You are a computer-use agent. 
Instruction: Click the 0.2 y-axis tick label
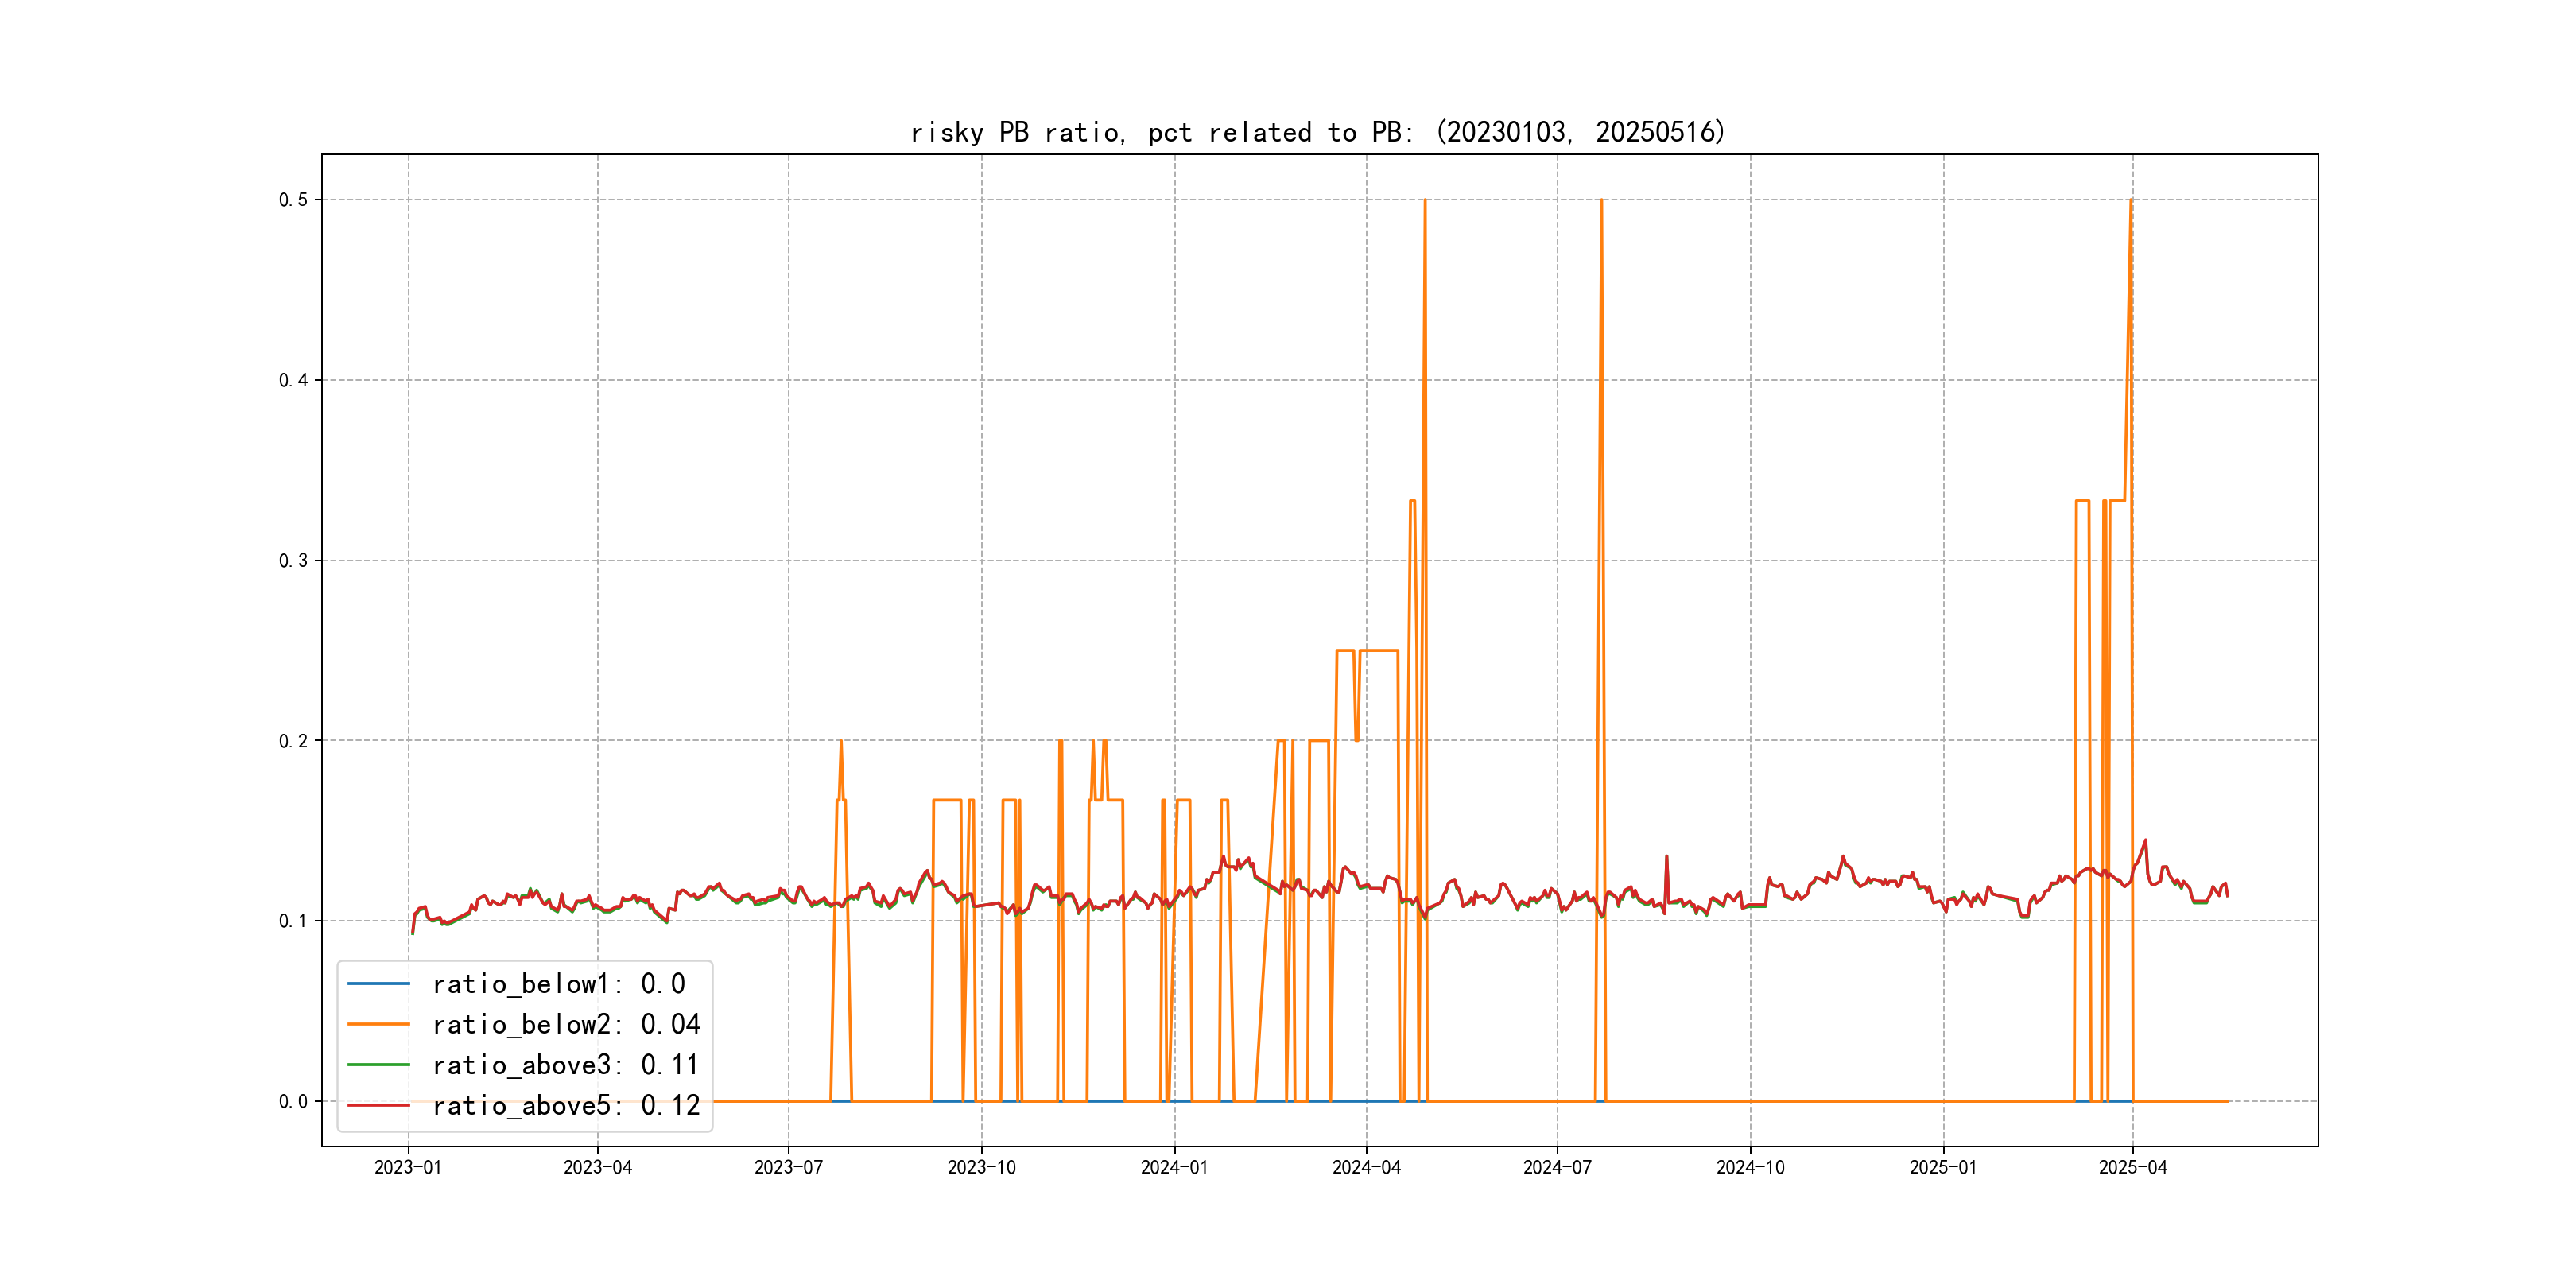(x=293, y=741)
